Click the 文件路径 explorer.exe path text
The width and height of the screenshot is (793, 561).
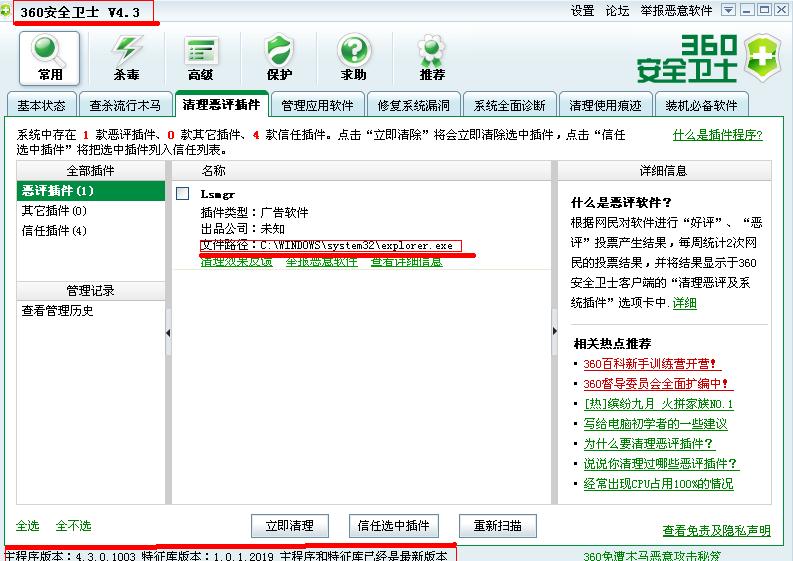[x=327, y=246]
